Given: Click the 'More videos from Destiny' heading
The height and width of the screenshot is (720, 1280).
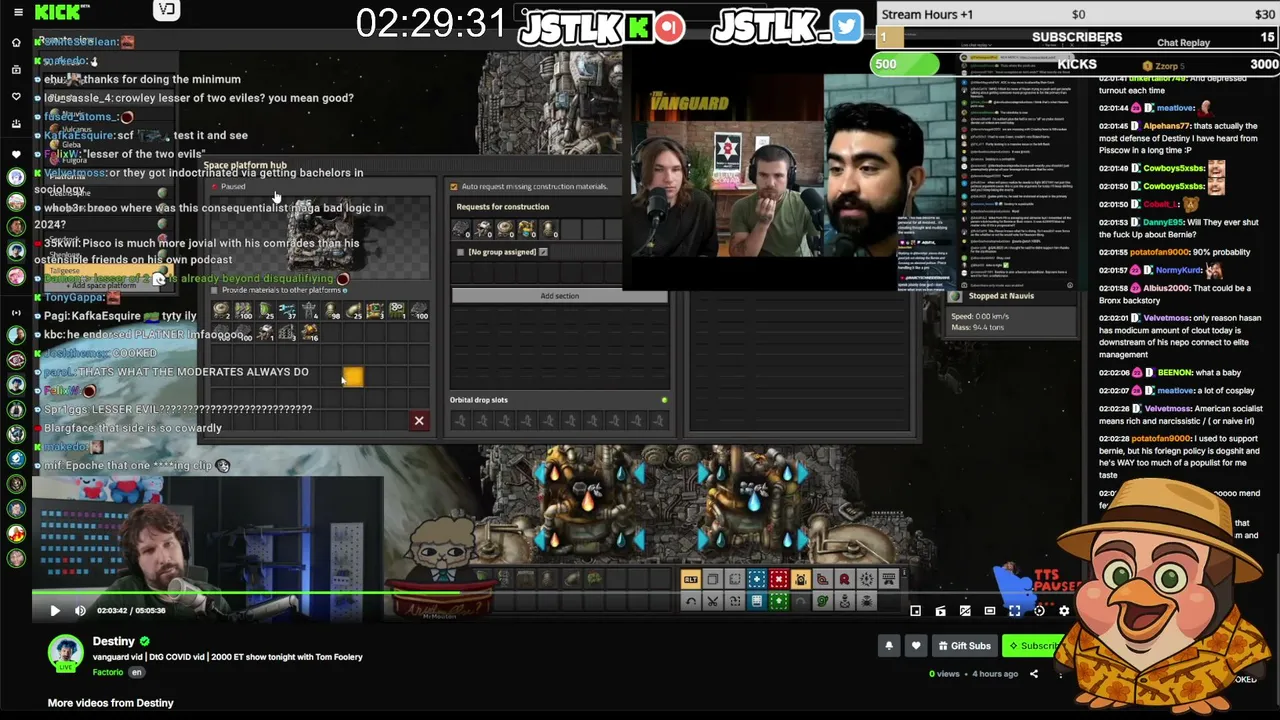Looking at the screenshot, I should click(110, 703).
